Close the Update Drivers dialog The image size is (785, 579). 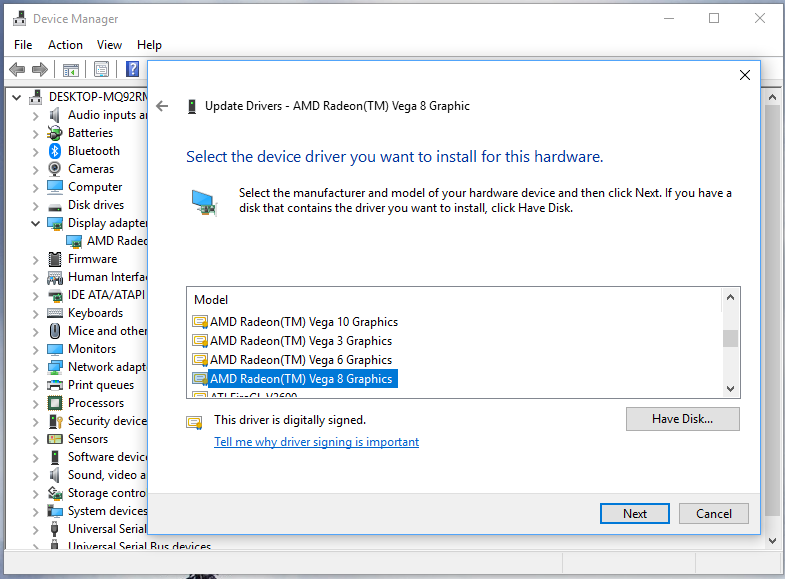[744, 75]
